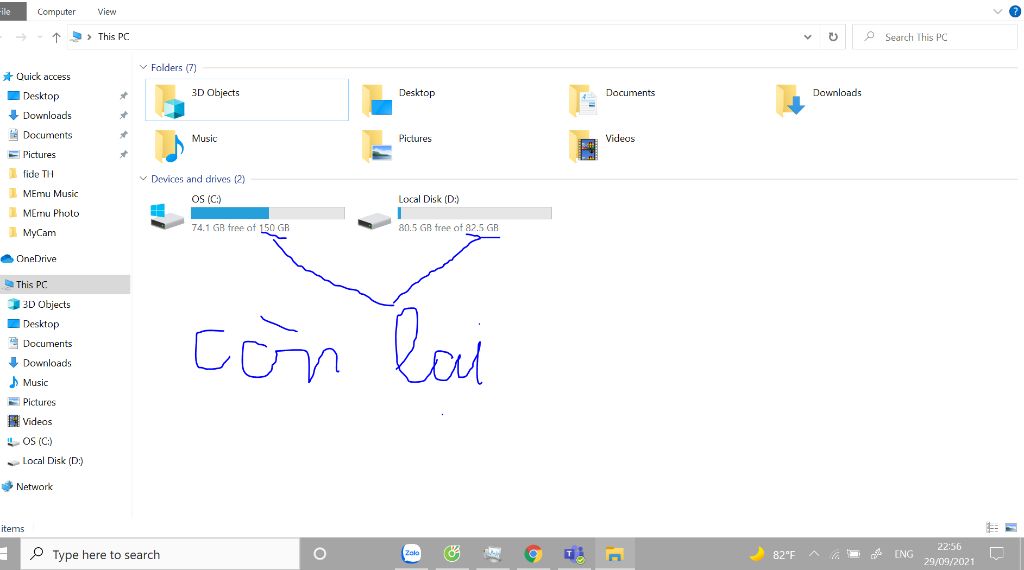Open the 3D Objects folder icon
This screenshot has height=570, width=1024.
[170, 101]
